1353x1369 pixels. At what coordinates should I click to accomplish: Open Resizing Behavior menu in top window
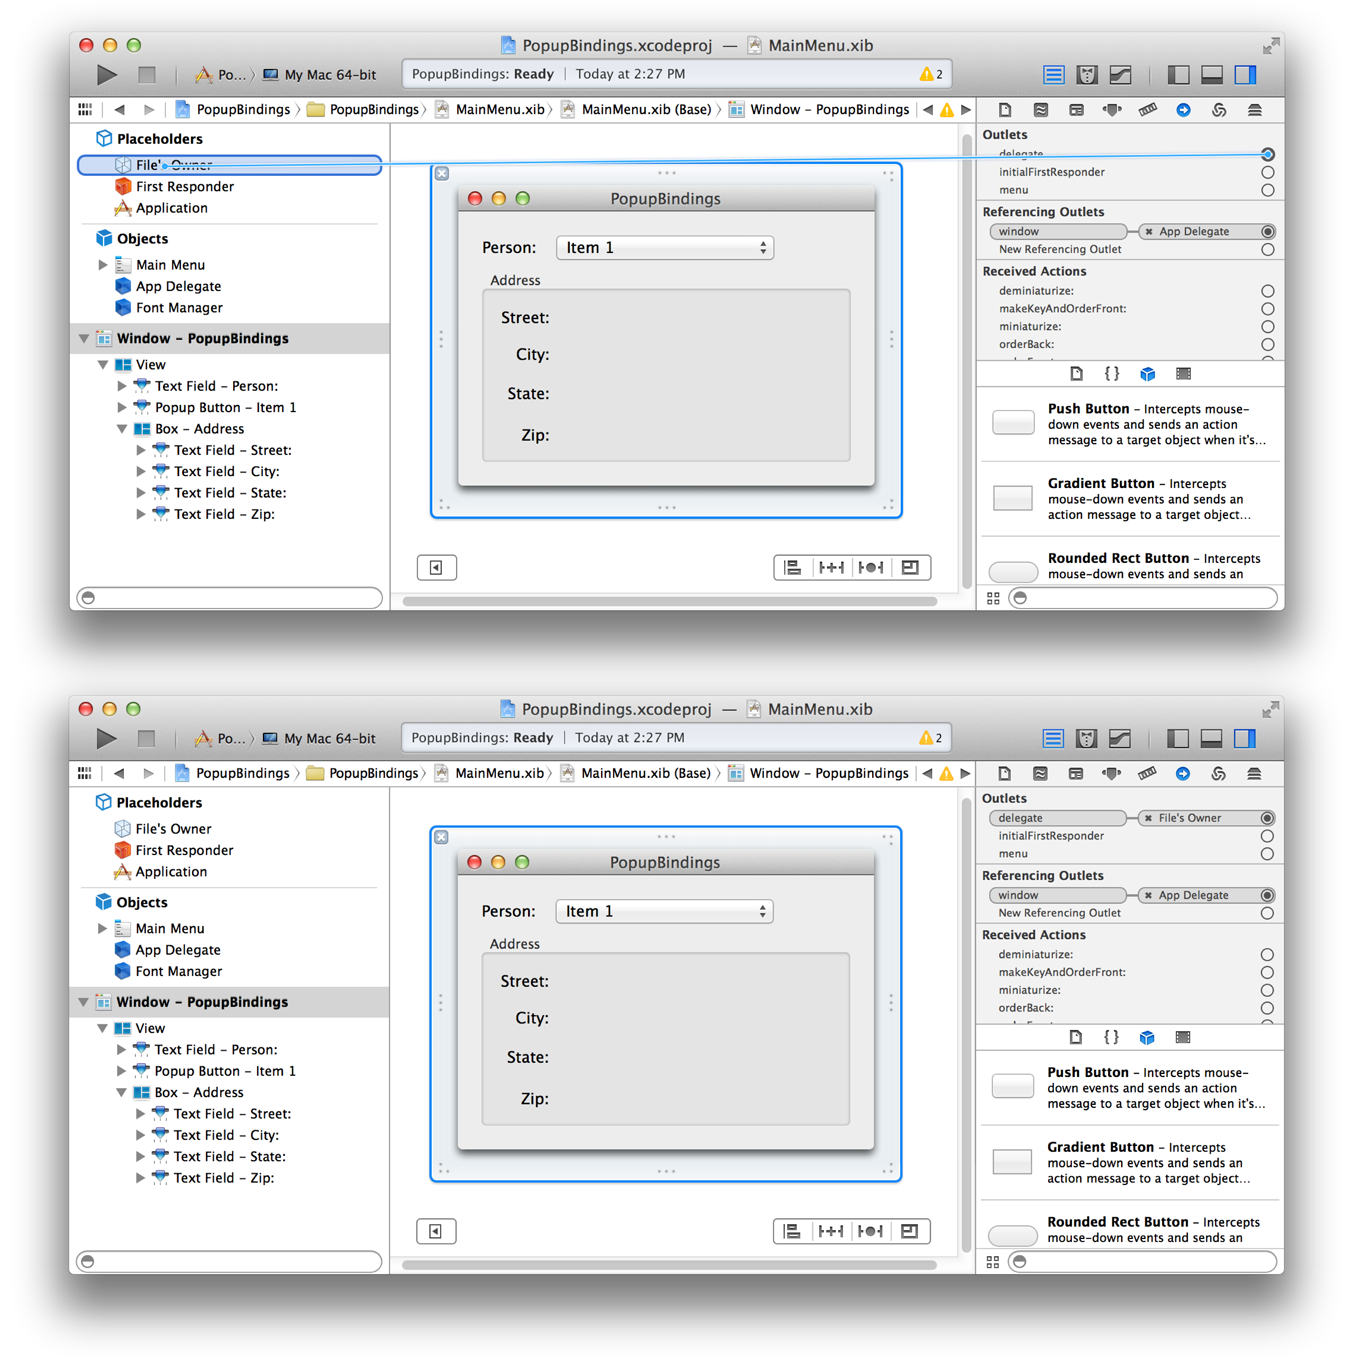click(910, 568)
